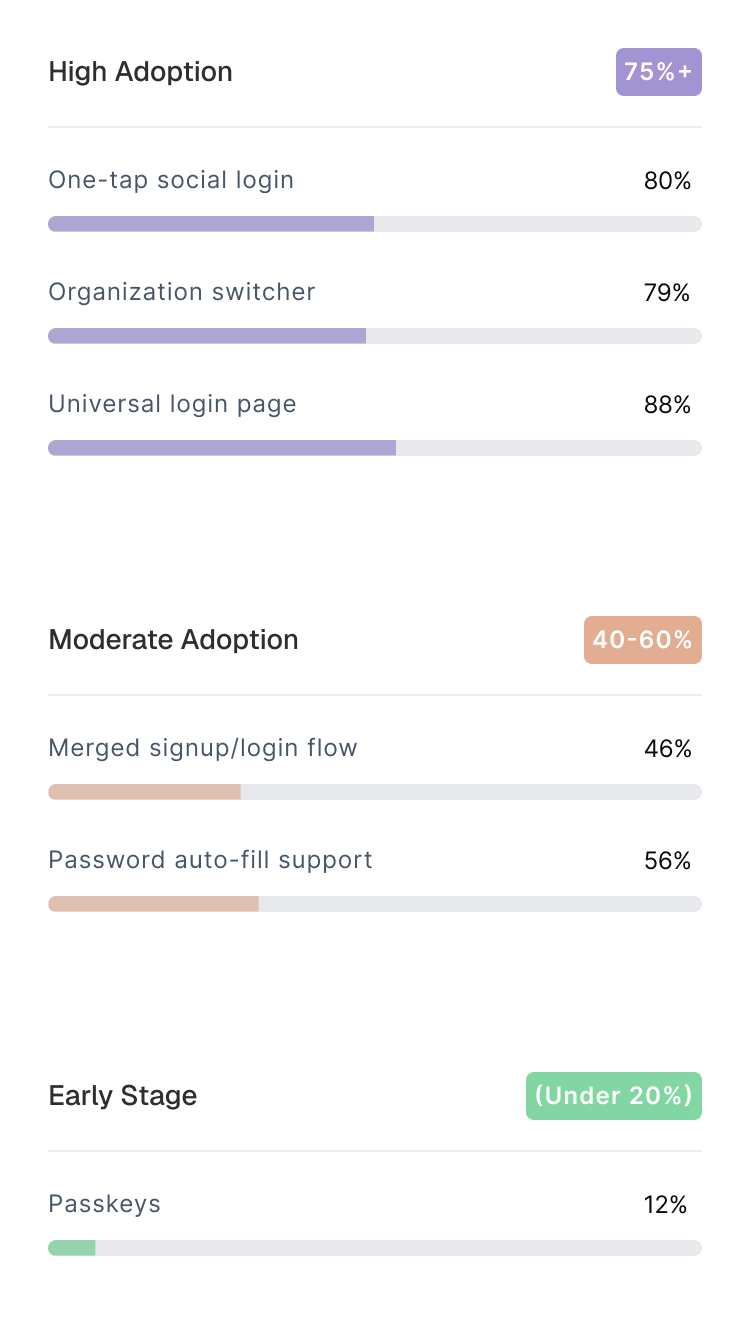
Task: Click the High Adoption heading
Action: (140, 72)
